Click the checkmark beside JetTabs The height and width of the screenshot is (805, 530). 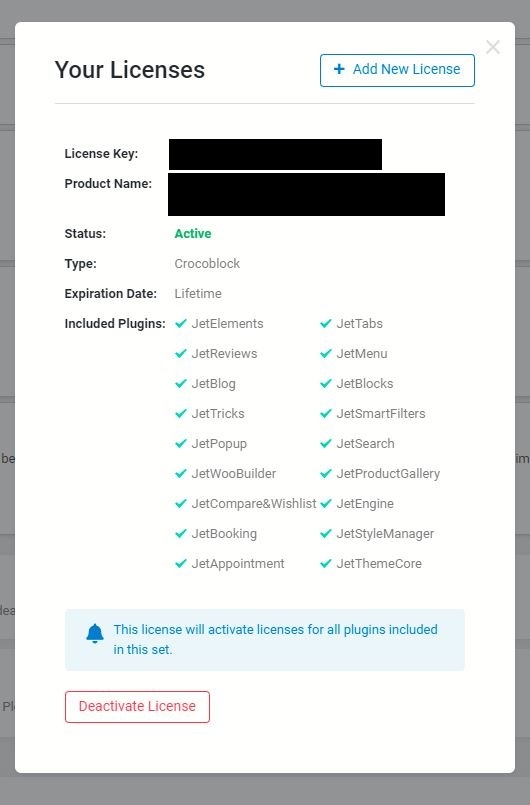point(326,323)
